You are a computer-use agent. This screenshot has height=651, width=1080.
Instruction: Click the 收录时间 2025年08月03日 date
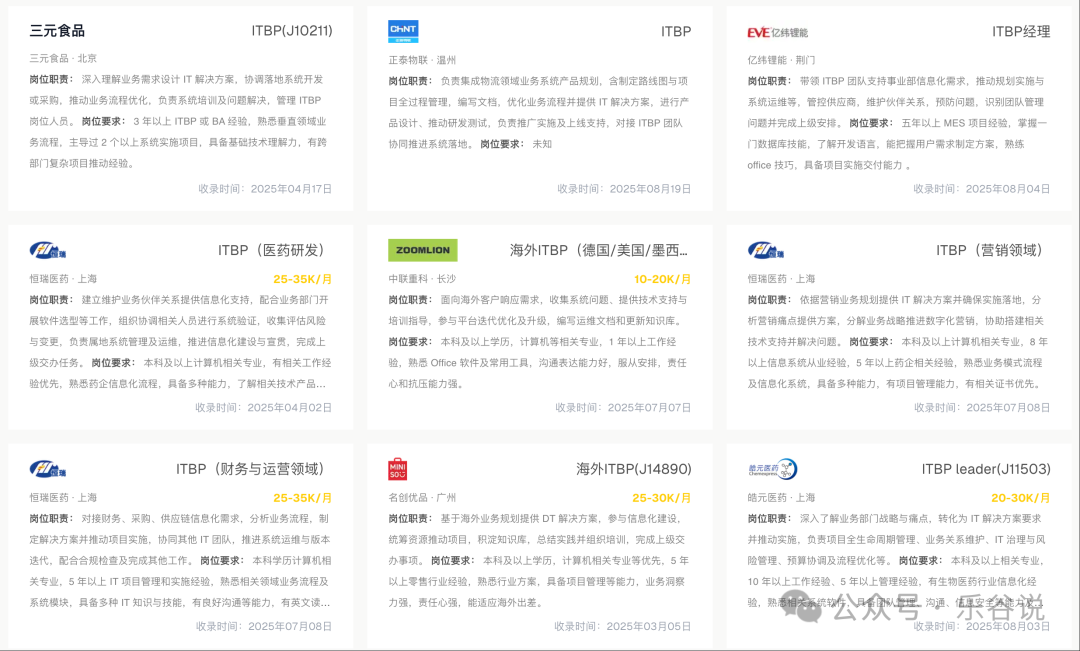click(x=982, y=626)
